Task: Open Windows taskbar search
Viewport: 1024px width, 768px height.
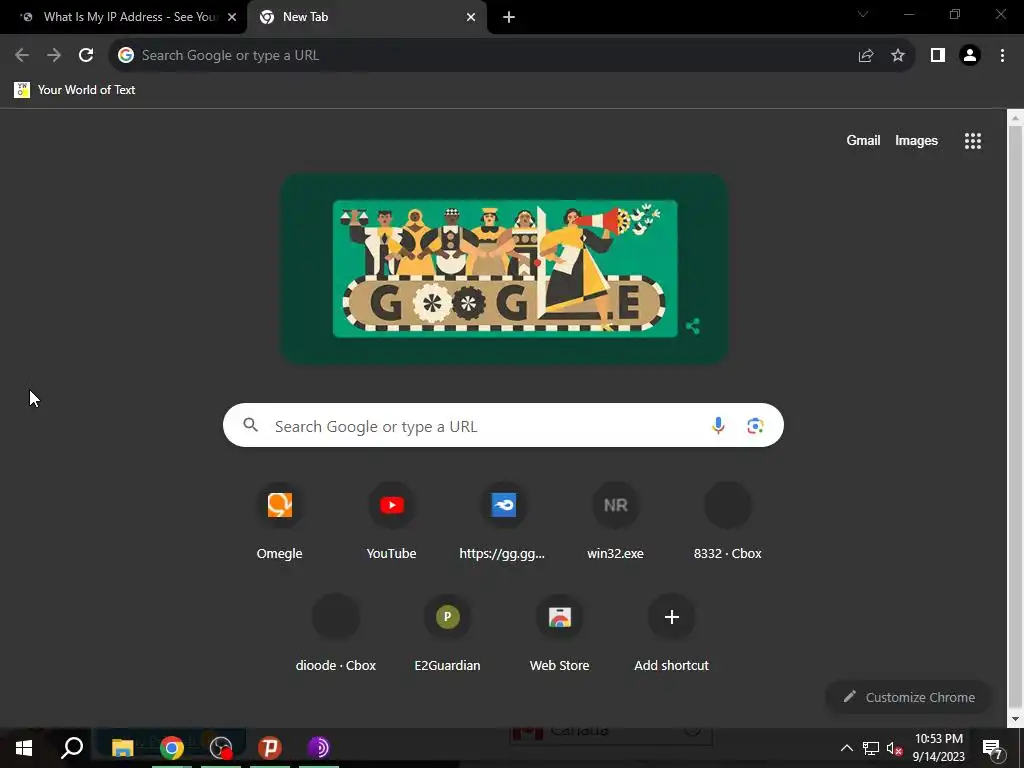Action: [x=72, y=748]
